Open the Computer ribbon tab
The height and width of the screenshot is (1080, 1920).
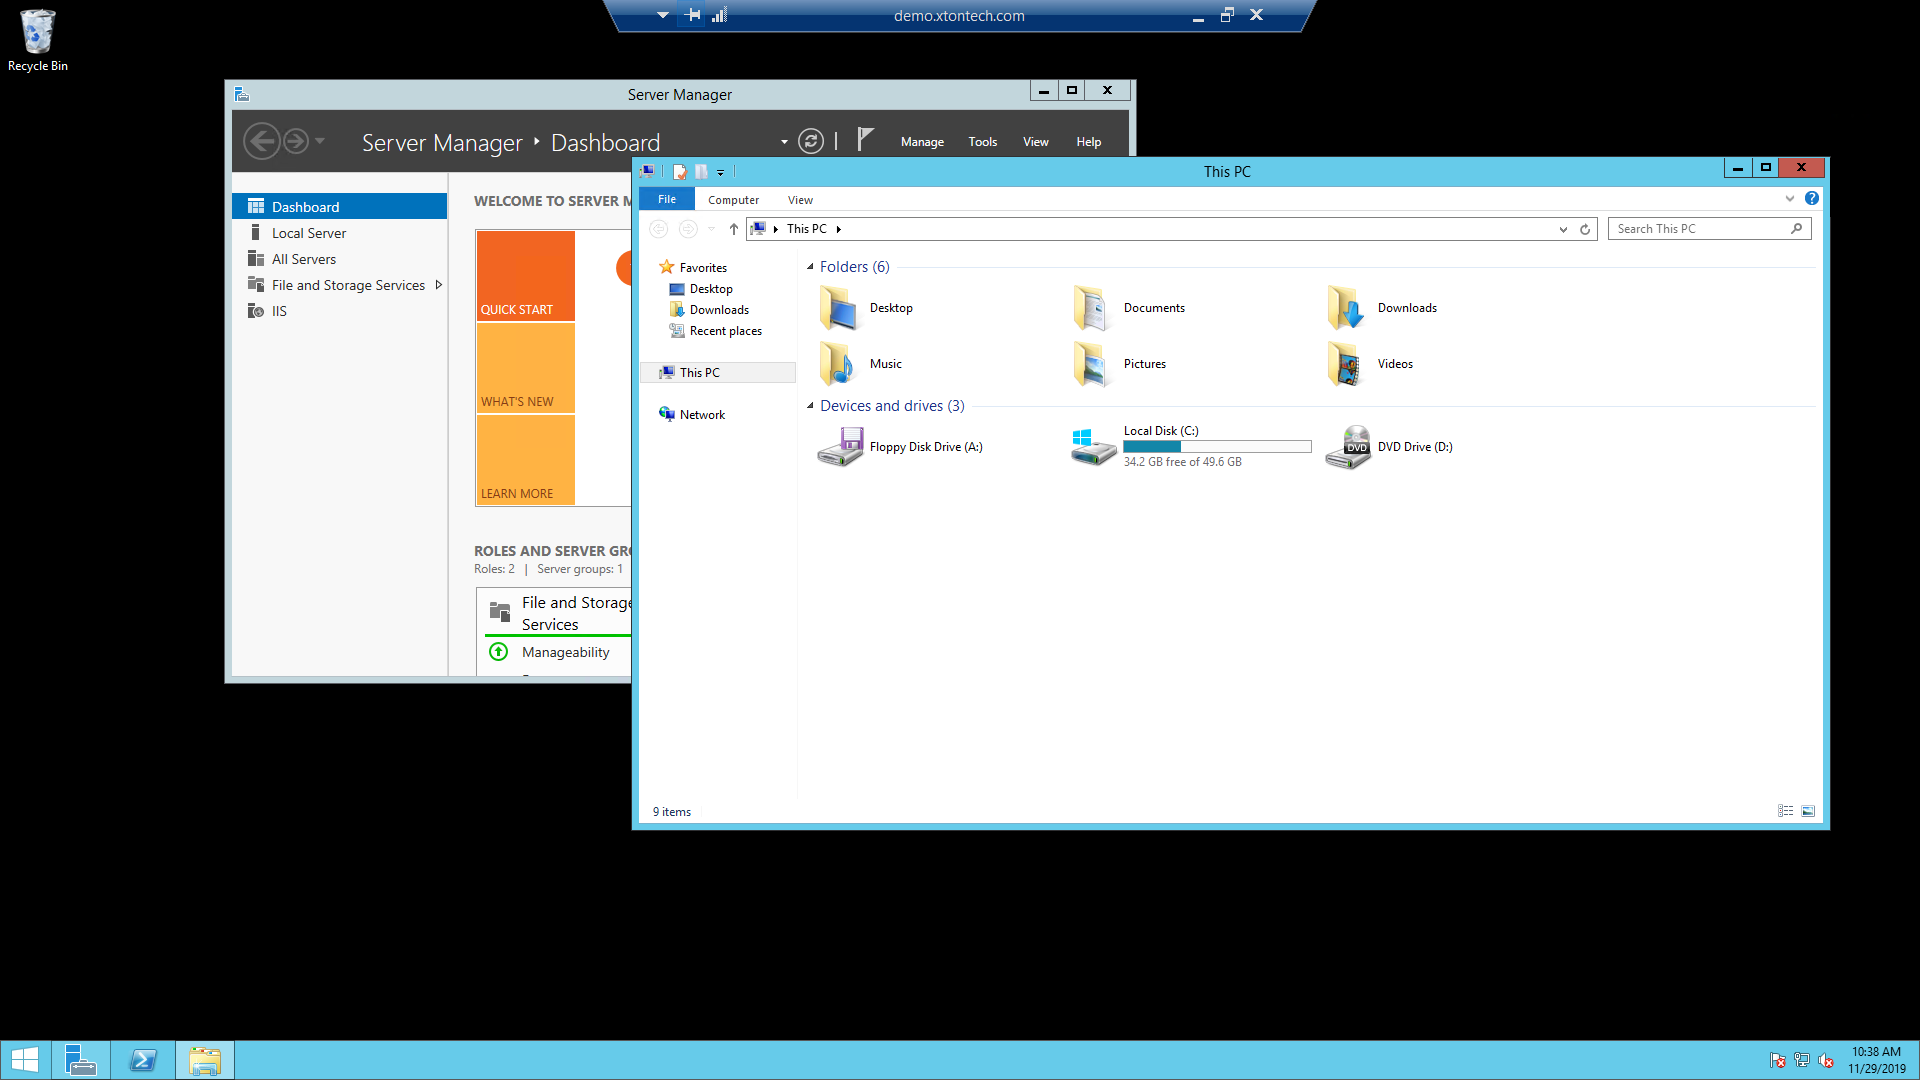(733, 200)
